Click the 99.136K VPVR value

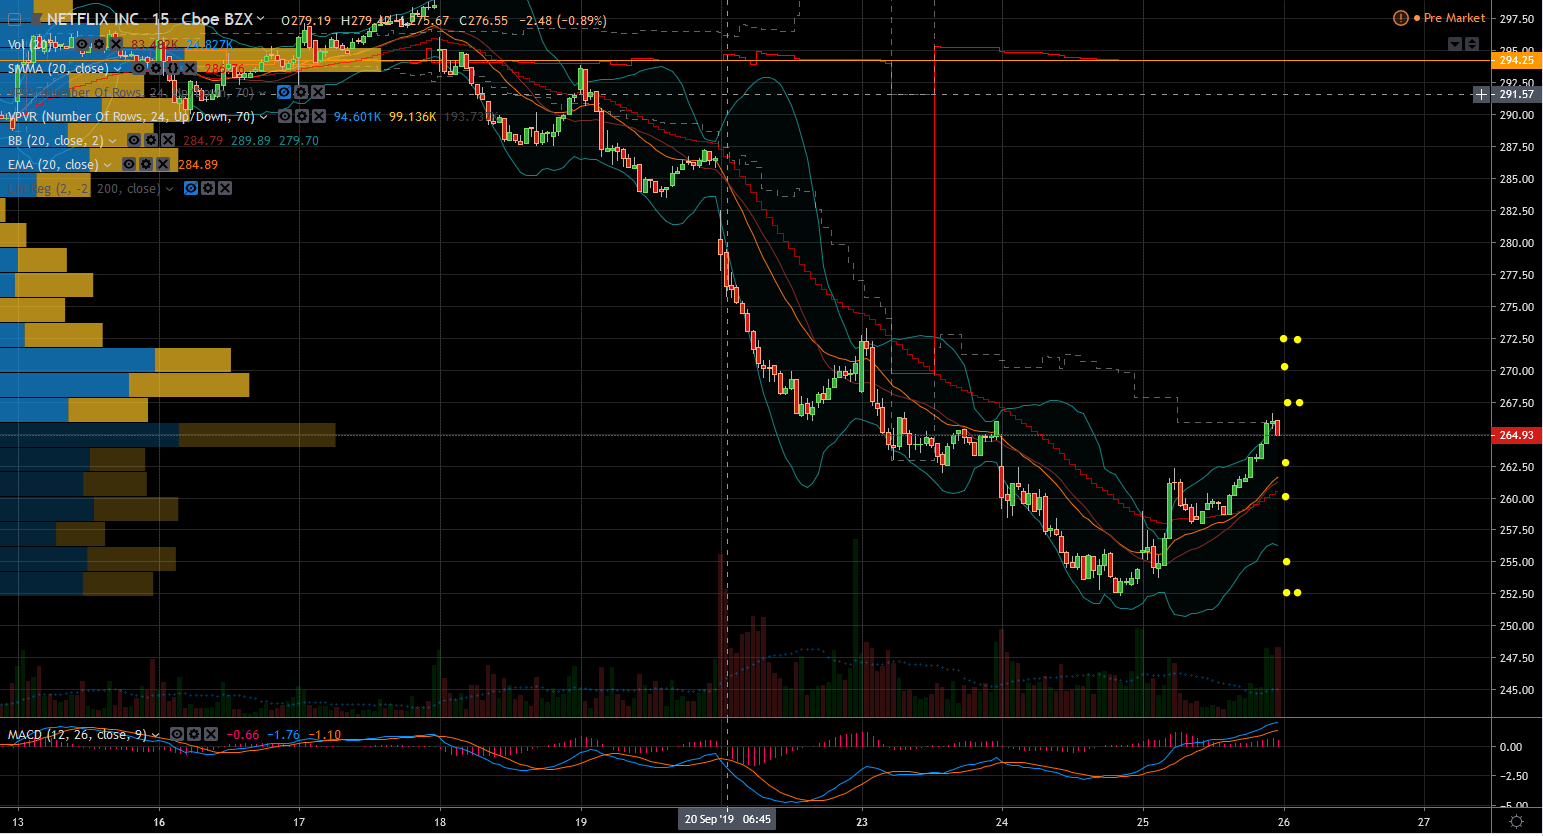point(412,117)
